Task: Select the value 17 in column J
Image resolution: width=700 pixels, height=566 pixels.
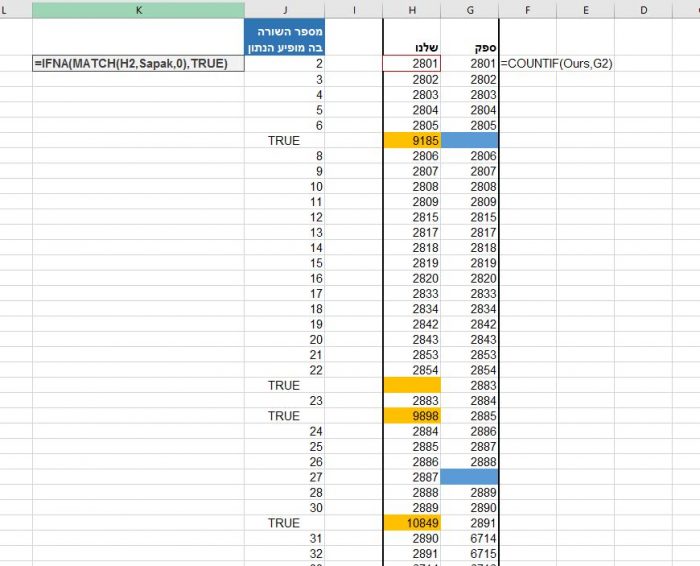Action: click(284, 294)
